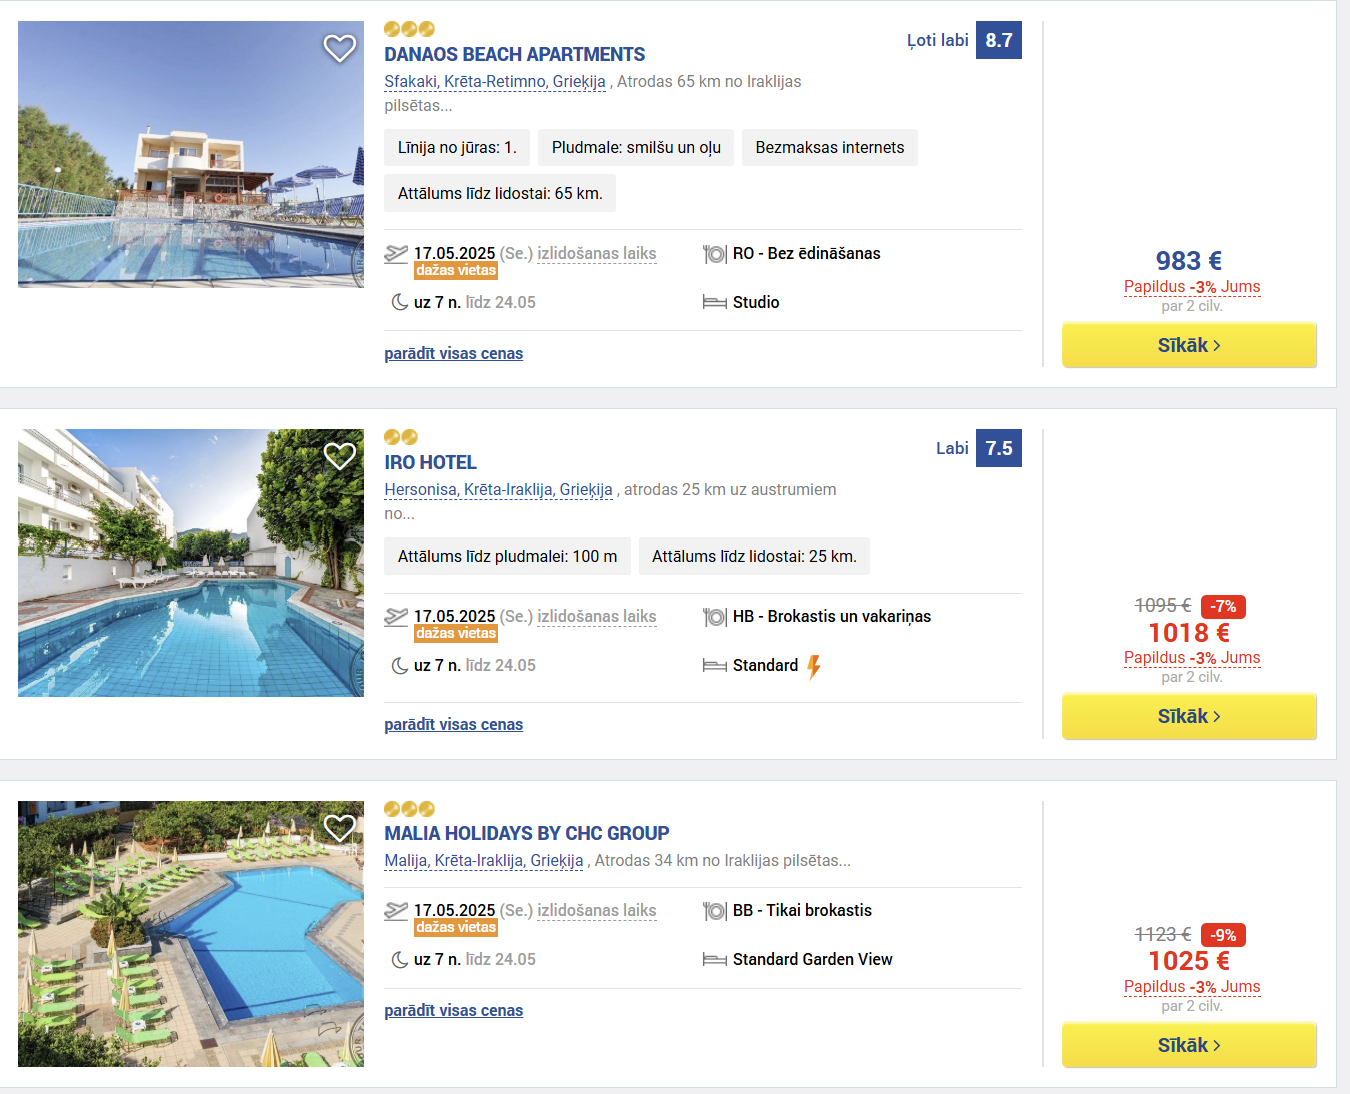Click the bed icon beside Standard Garden View
The height and width of the screenshot is (1094, 1350).
point(715,960)
